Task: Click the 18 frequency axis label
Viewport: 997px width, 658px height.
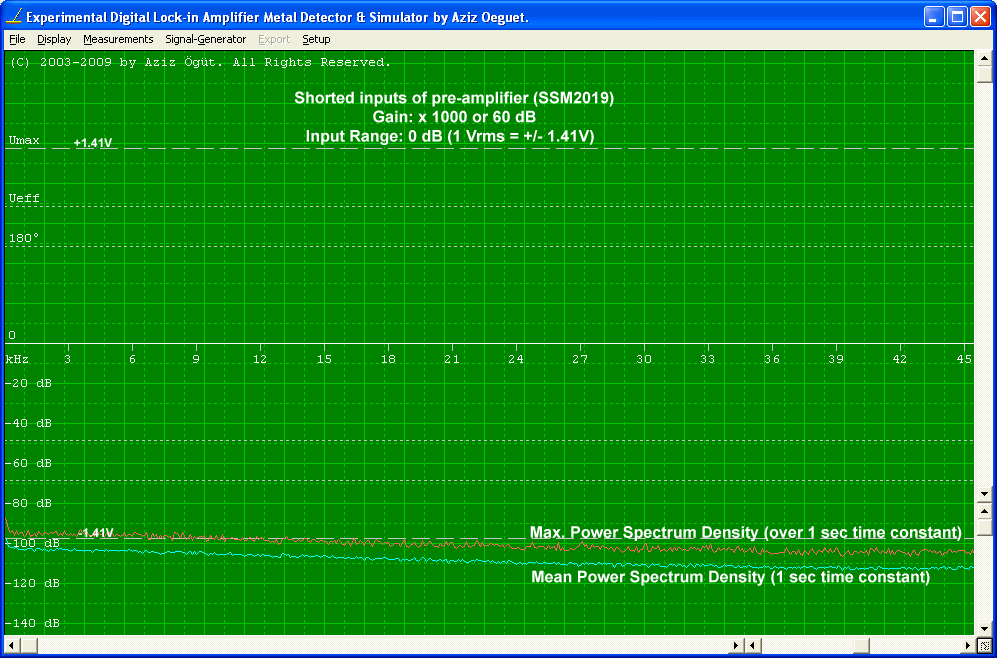Action: [388, 359]
